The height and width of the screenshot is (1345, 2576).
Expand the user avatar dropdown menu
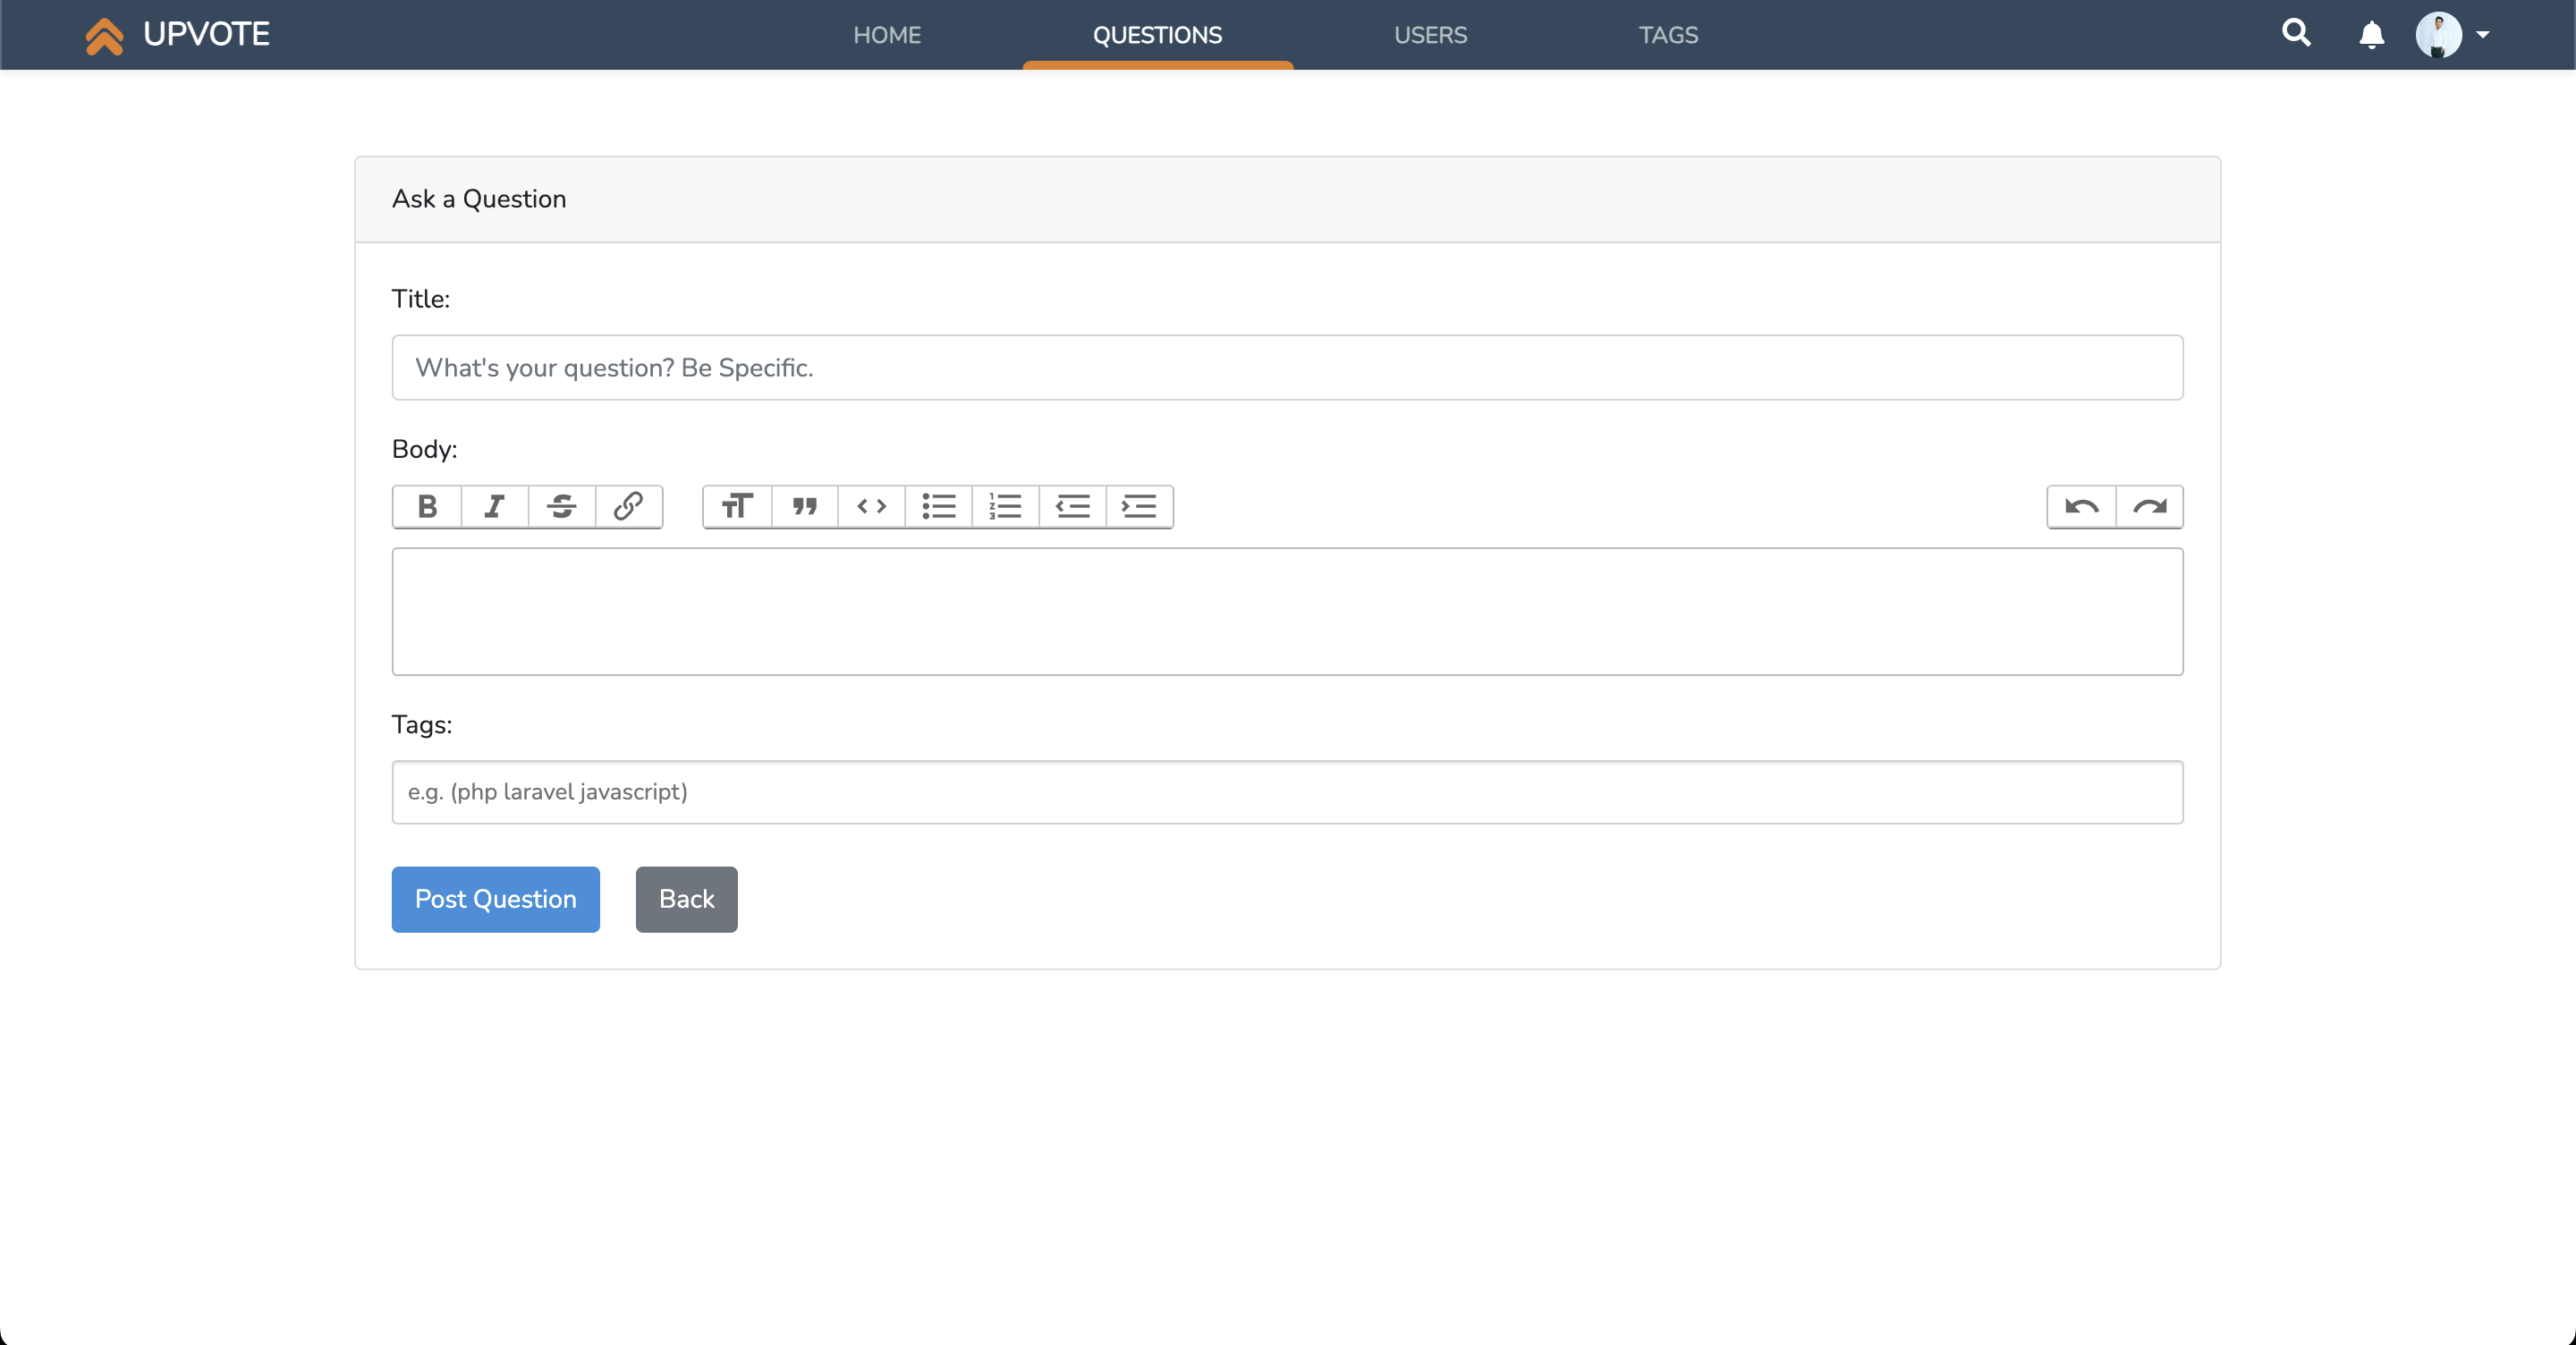(2453, 35)
